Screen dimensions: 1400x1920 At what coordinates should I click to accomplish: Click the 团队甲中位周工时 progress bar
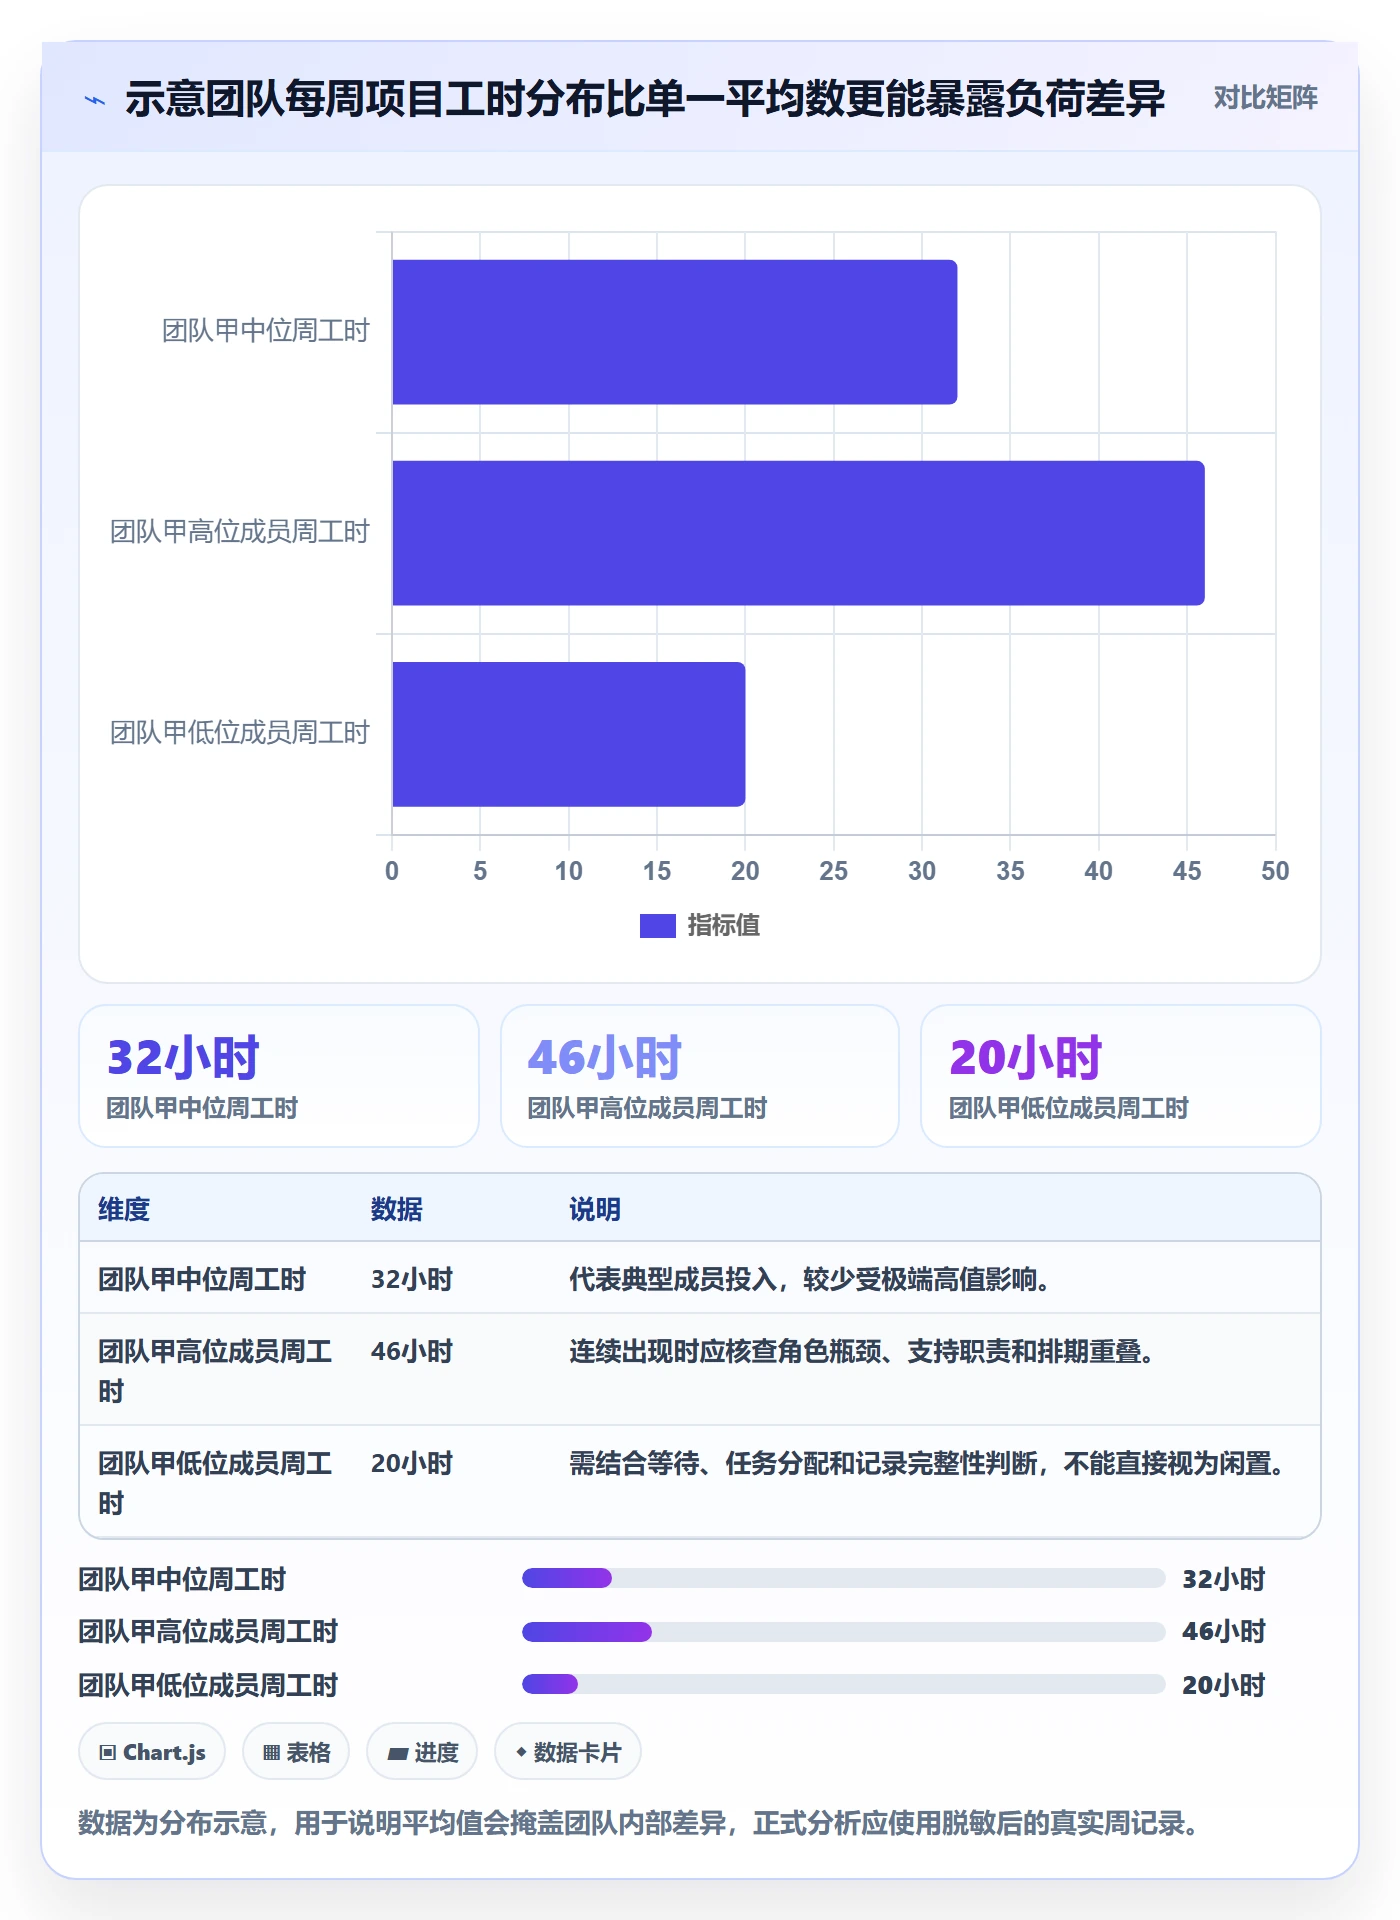point(844,1578)
